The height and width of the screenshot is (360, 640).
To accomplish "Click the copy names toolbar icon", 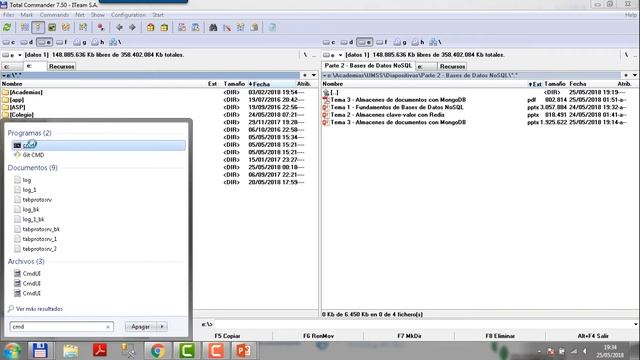I will [x=254, y=27].
